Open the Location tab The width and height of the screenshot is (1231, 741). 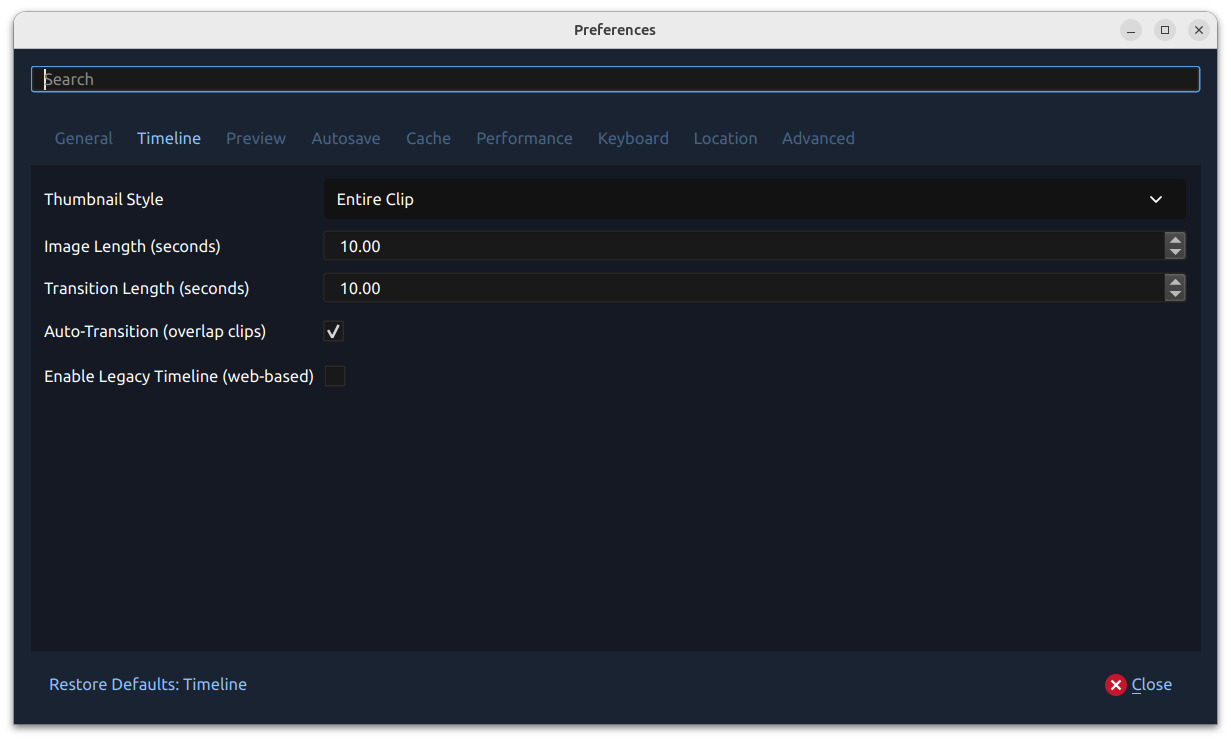click(x=725, y=138)
